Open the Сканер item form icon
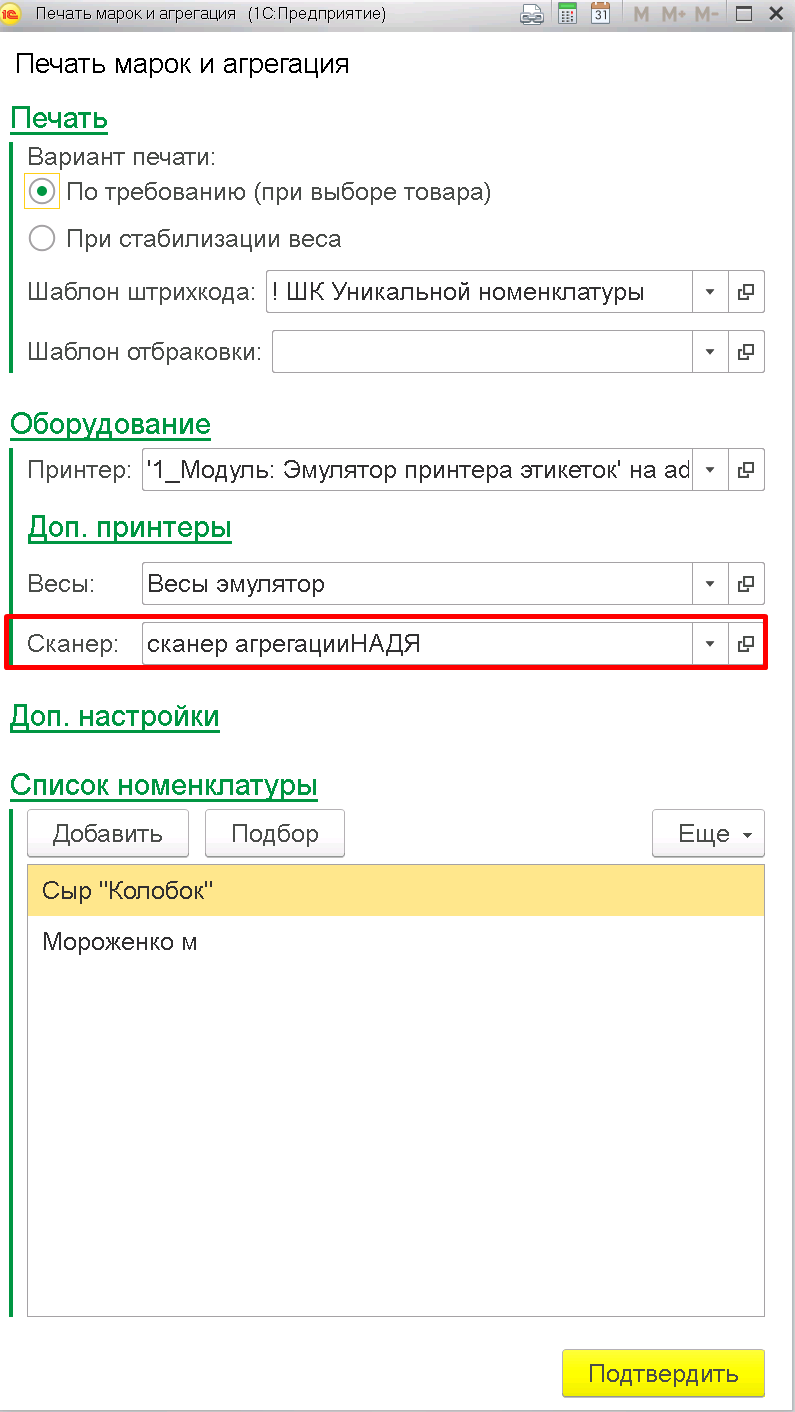This screenshot has height=1412, width=795. point(745,644)
